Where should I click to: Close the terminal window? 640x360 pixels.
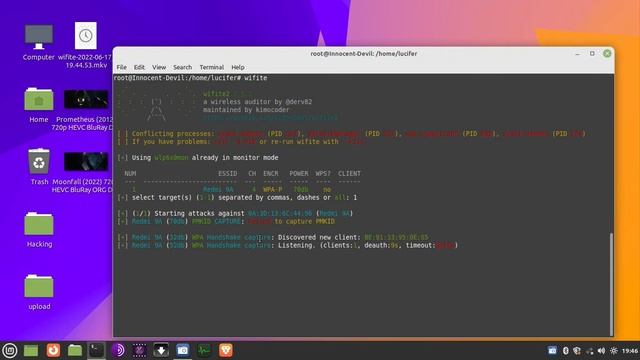tap(607, 53)
